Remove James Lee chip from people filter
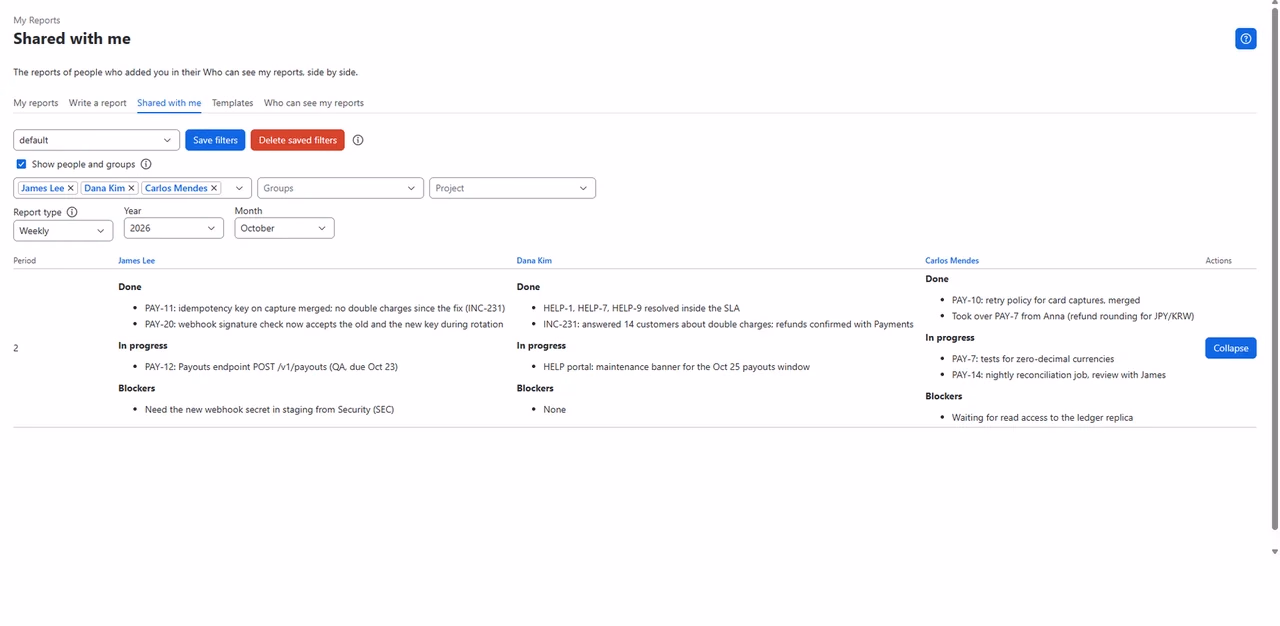 click(71, 188)
